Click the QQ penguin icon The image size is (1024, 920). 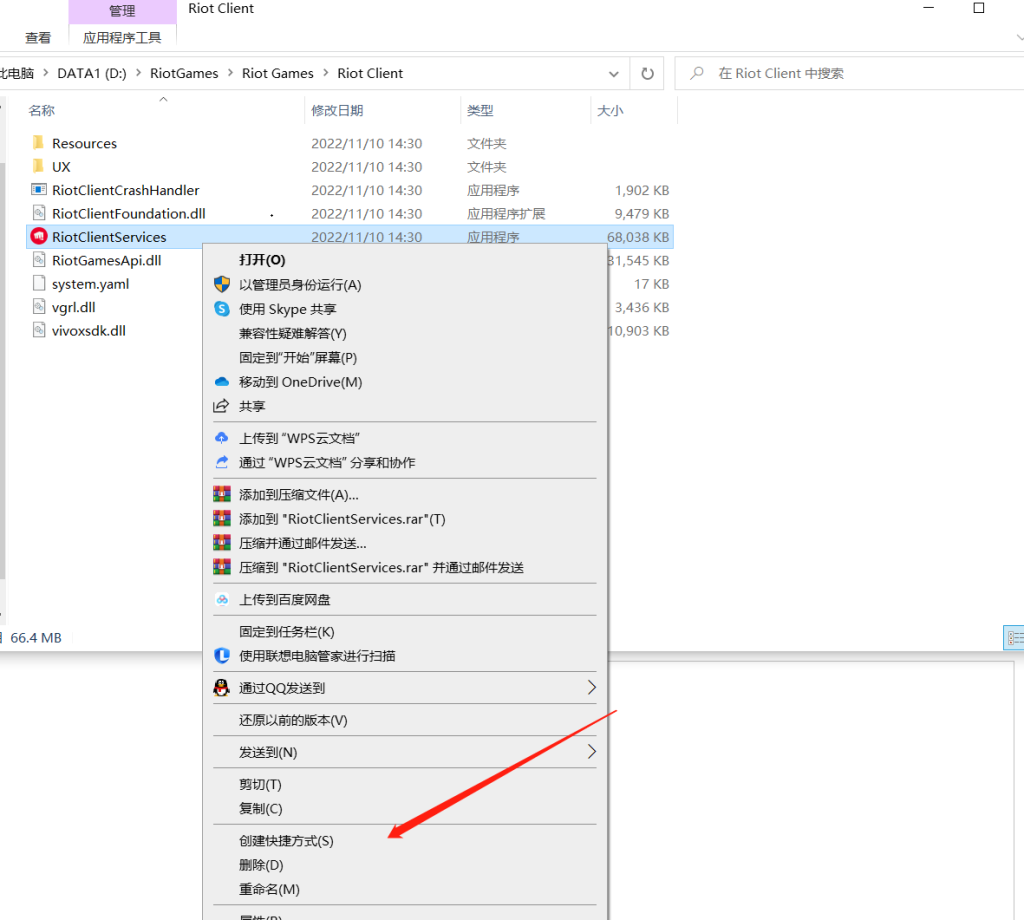(x=222, y=688)
